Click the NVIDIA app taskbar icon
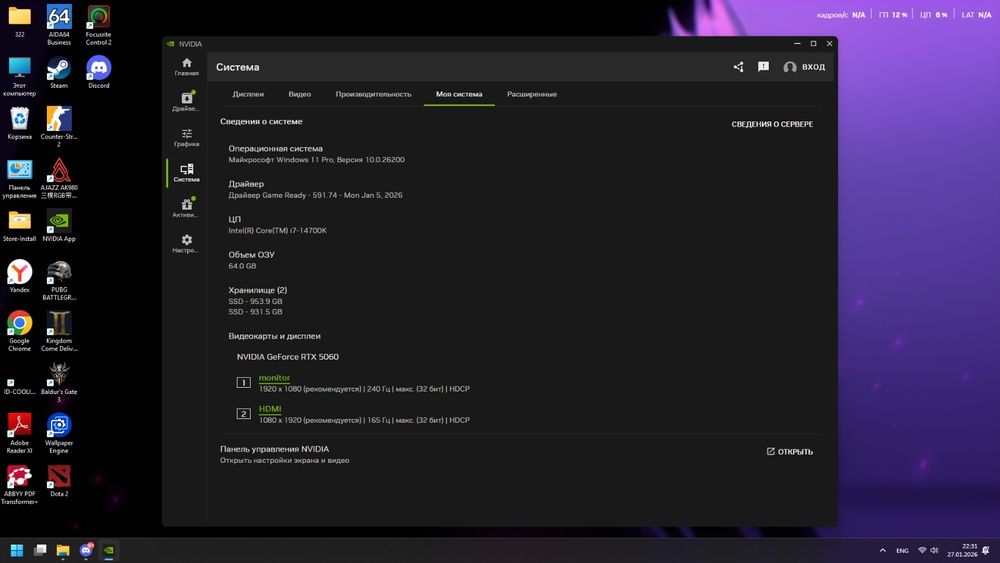 tap(109, 550)
